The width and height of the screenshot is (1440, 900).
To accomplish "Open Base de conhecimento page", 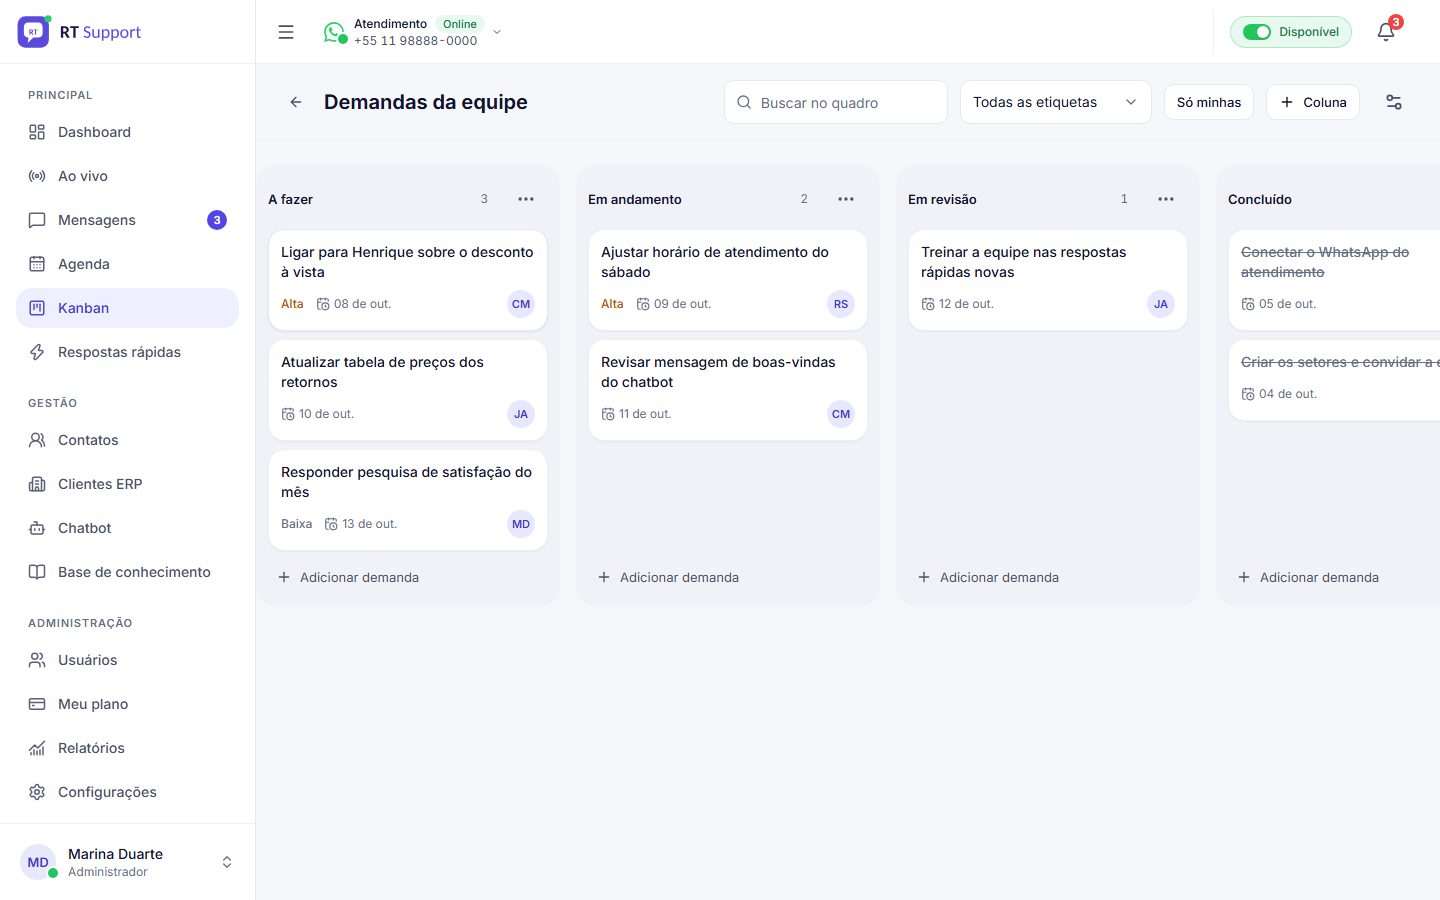I will tap(128, 572).
